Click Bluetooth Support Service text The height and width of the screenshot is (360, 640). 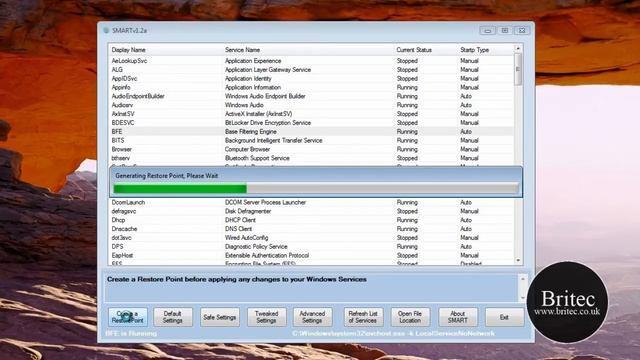(x=257, y=158)
